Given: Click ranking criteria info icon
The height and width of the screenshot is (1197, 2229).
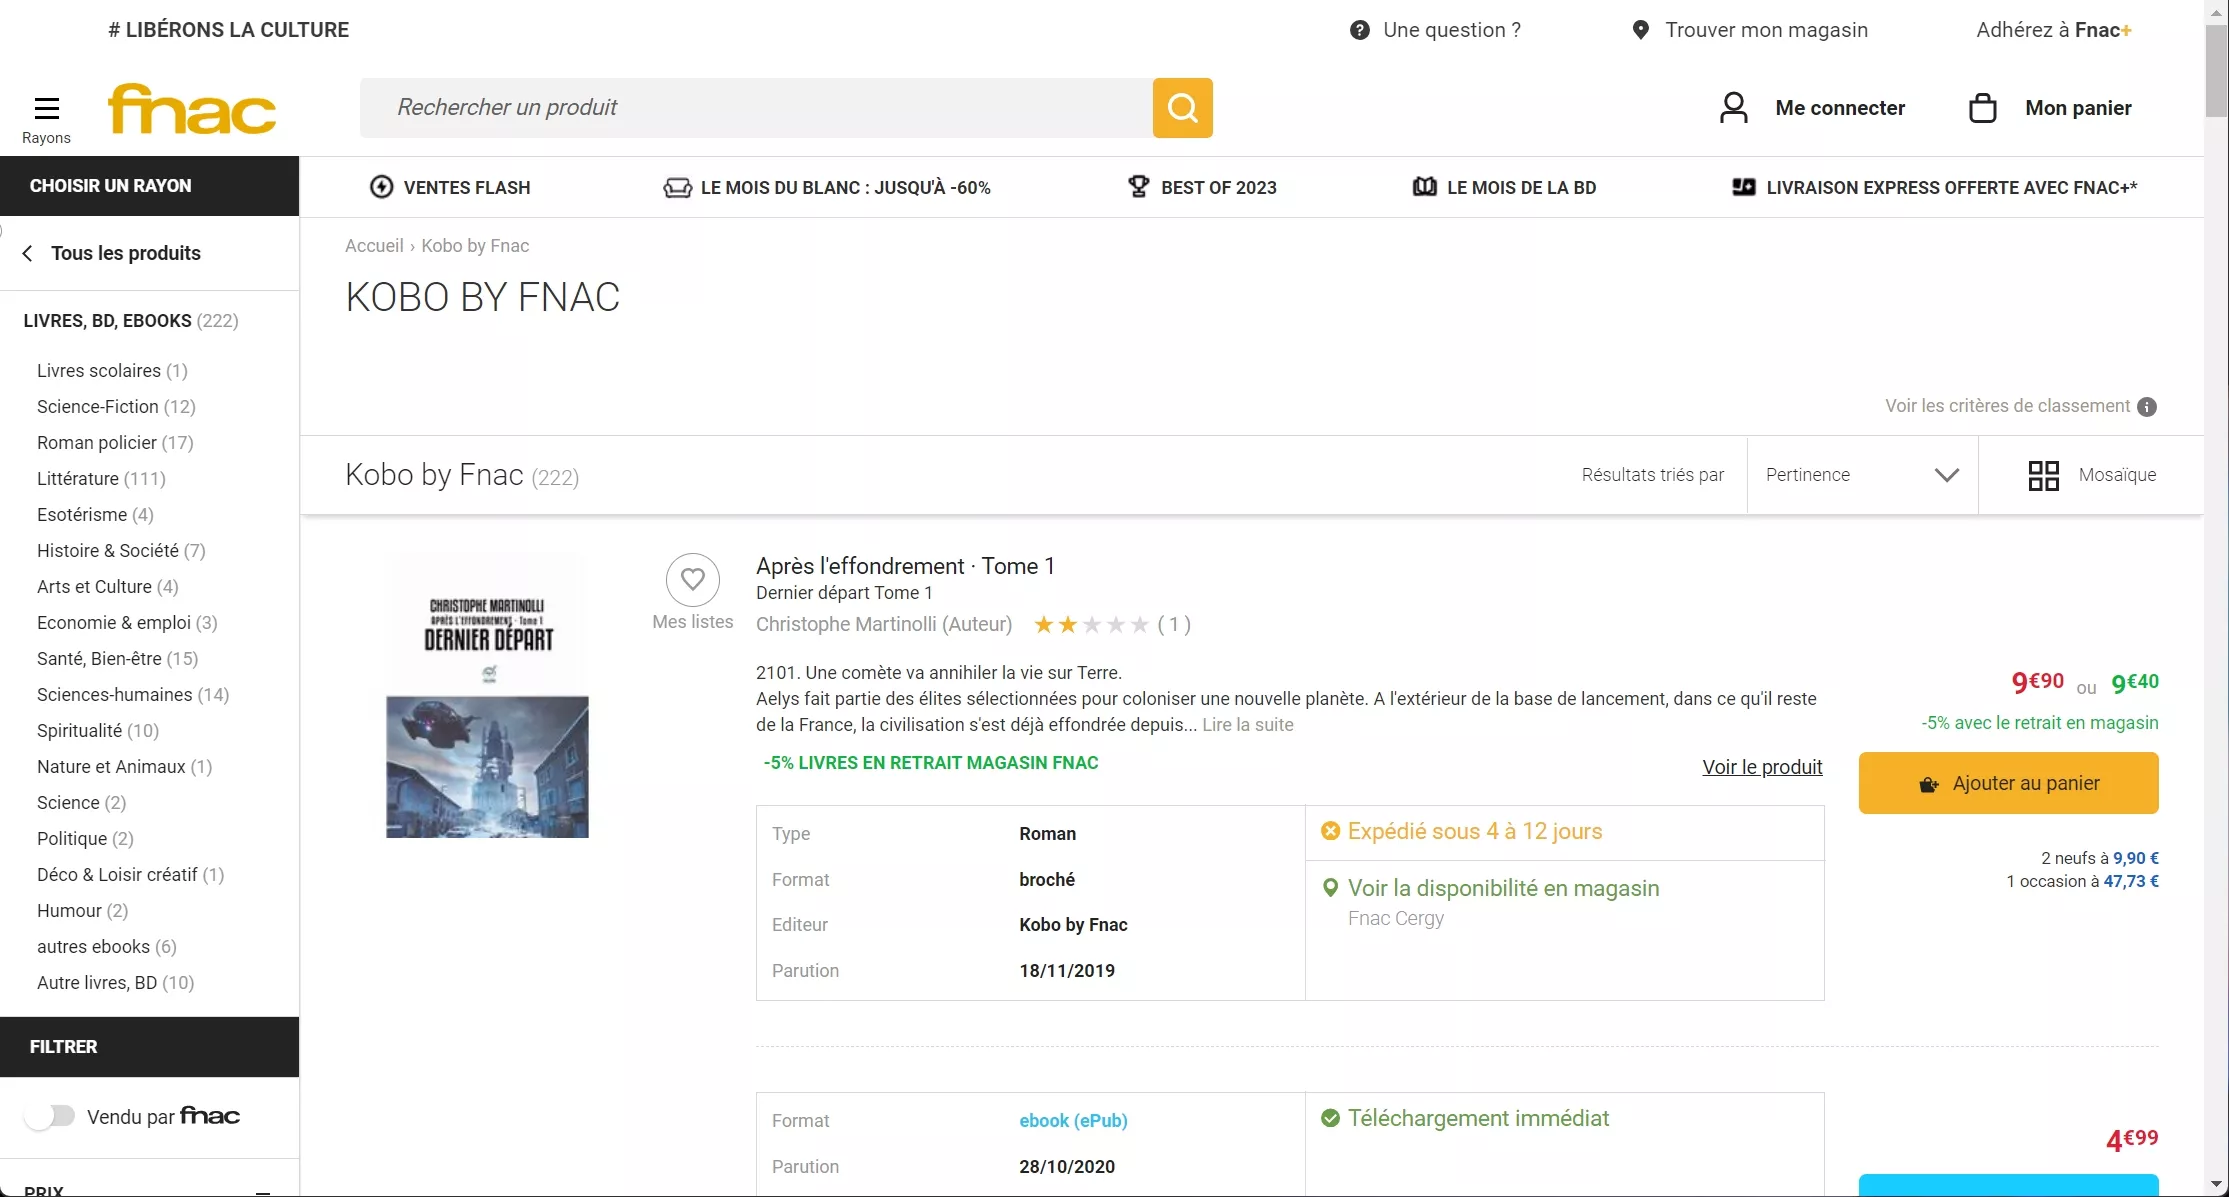Looking at the screenshot, I should (2147, 407).
